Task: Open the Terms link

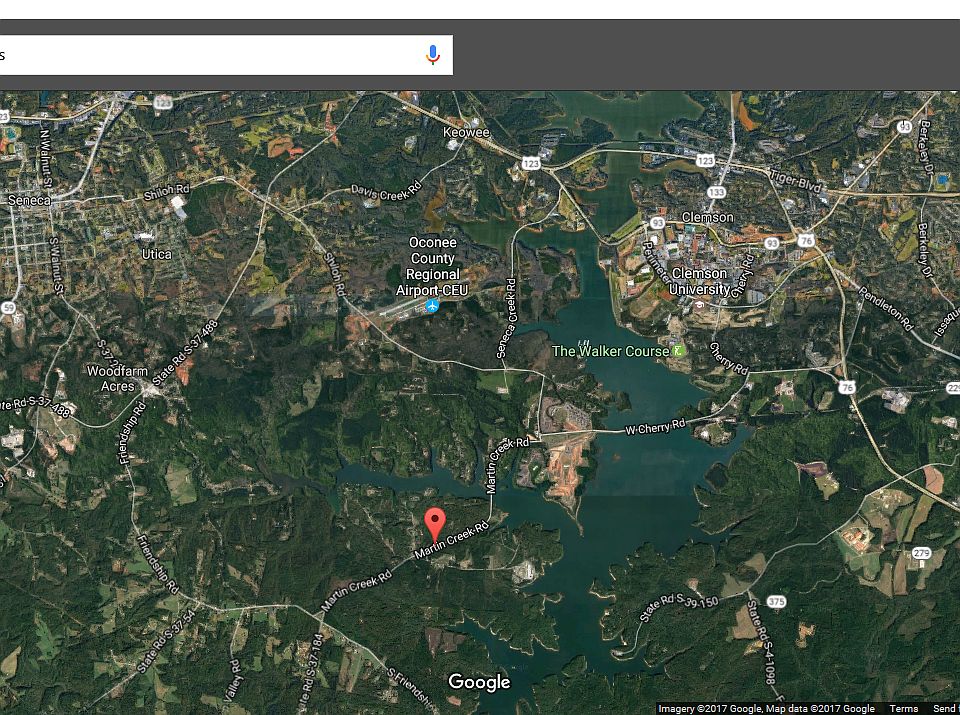Action: click(x=904, y=709)
